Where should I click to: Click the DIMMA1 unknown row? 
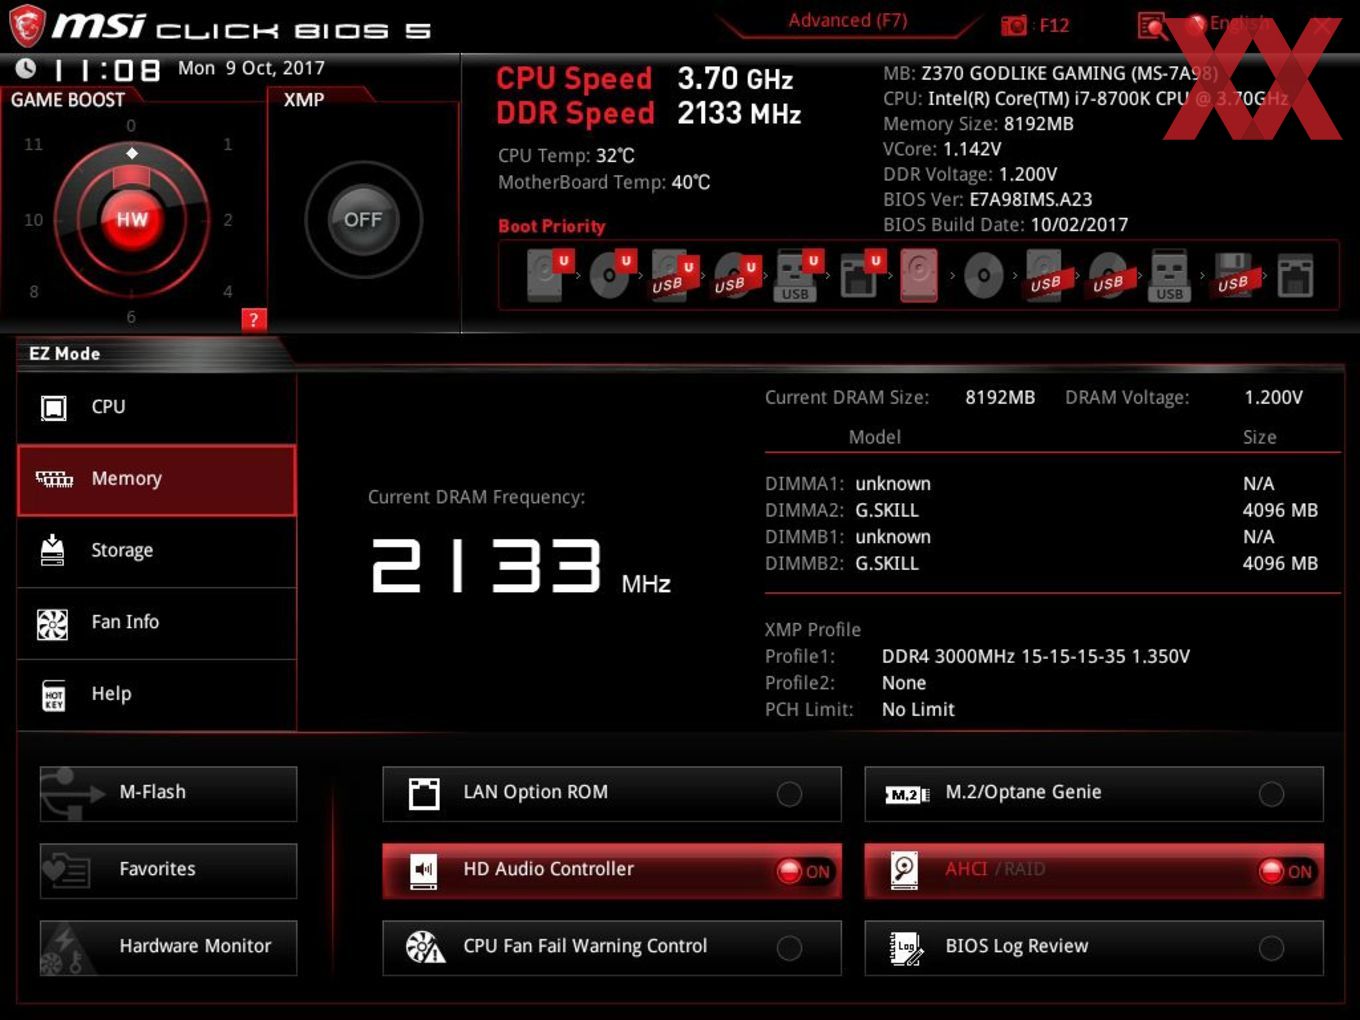pyautogui.click(x=1041, y=484)
